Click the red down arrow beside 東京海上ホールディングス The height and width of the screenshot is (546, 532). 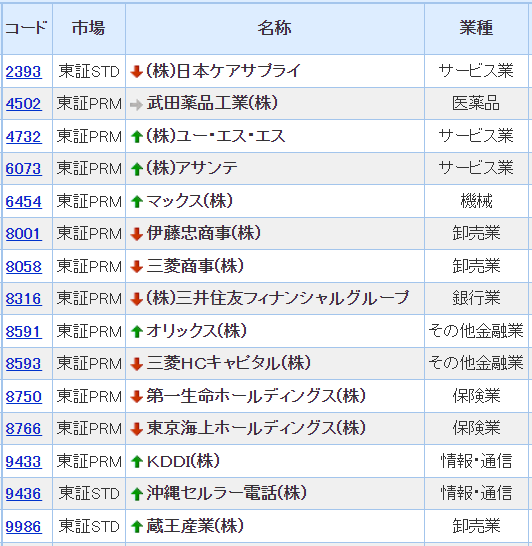136,429
